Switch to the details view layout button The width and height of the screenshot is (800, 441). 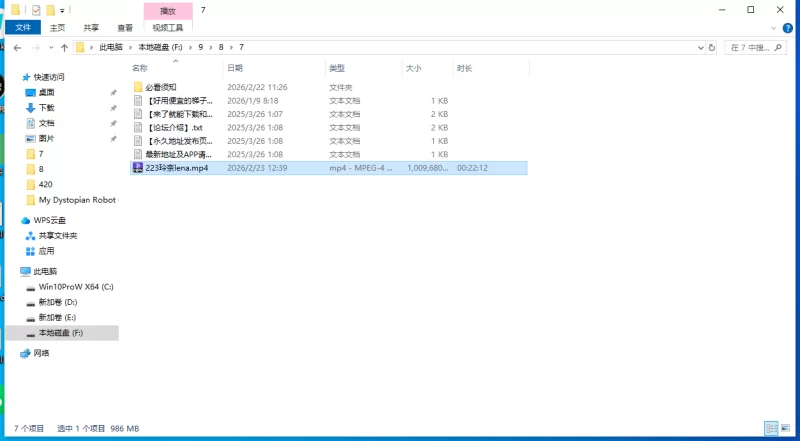click(x=771, y=428)
